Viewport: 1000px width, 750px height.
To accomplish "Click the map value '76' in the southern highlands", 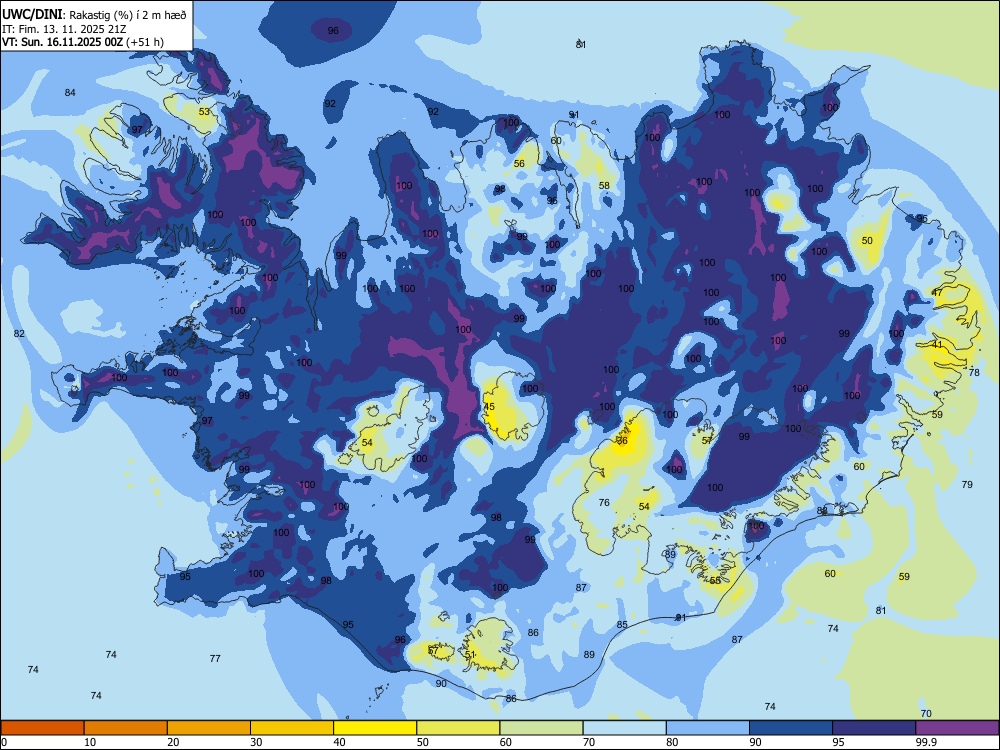I will tap(604, 503).
